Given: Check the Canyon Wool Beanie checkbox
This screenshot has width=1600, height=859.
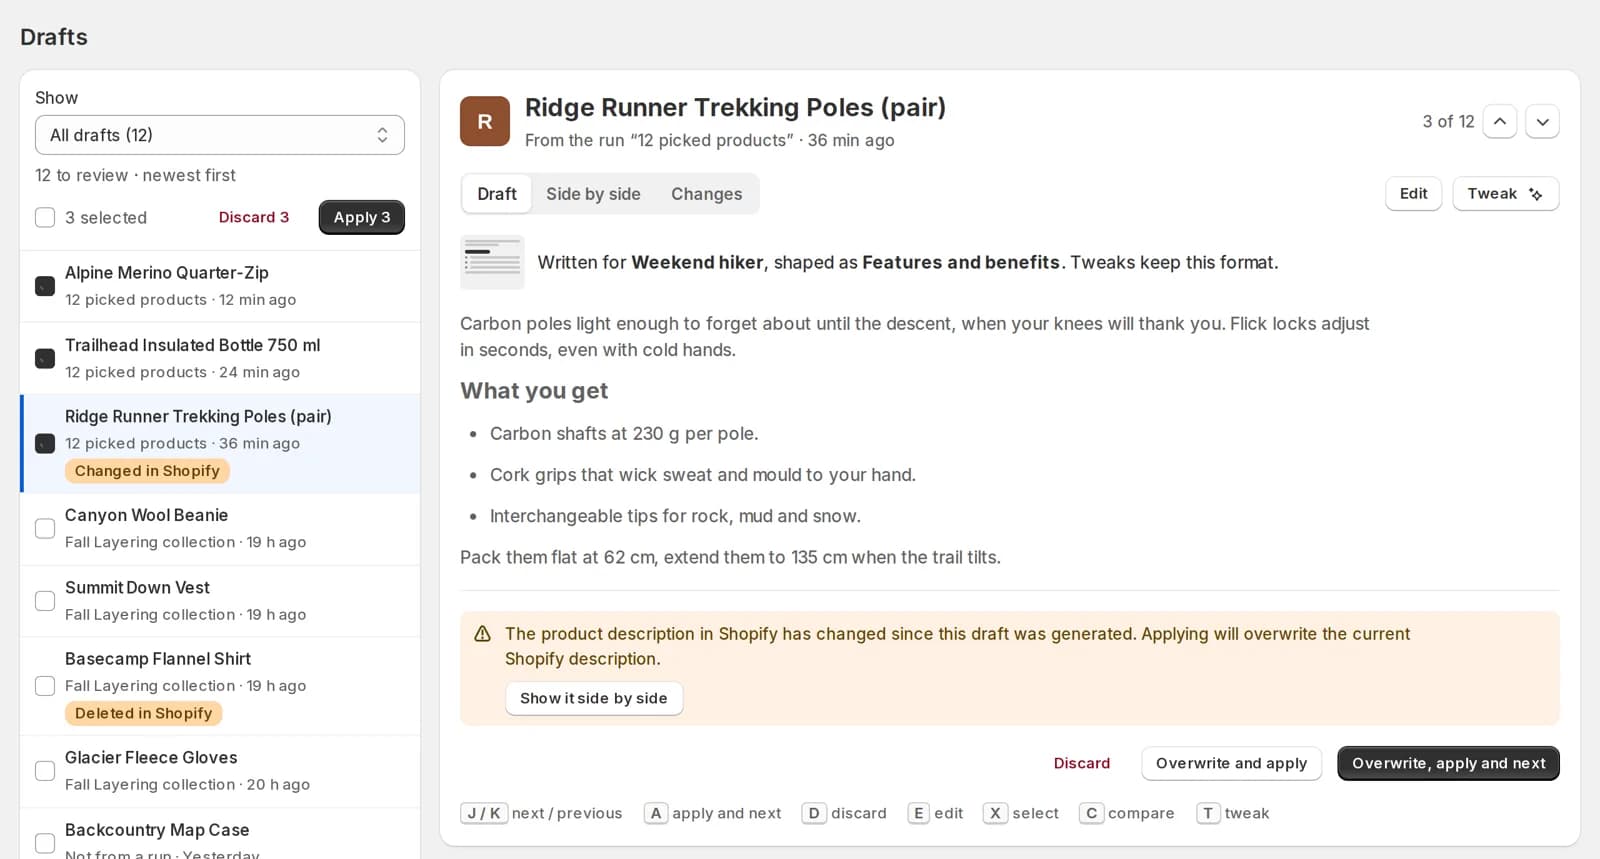Looking at the screenshot, I should (x=45, y=528).
